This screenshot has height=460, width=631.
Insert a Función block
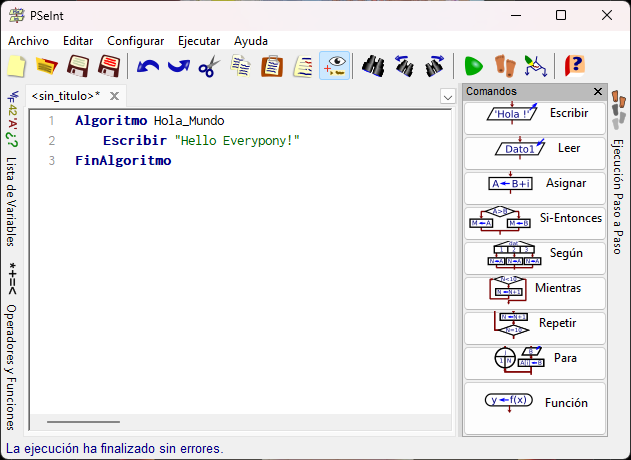(535, 408)
